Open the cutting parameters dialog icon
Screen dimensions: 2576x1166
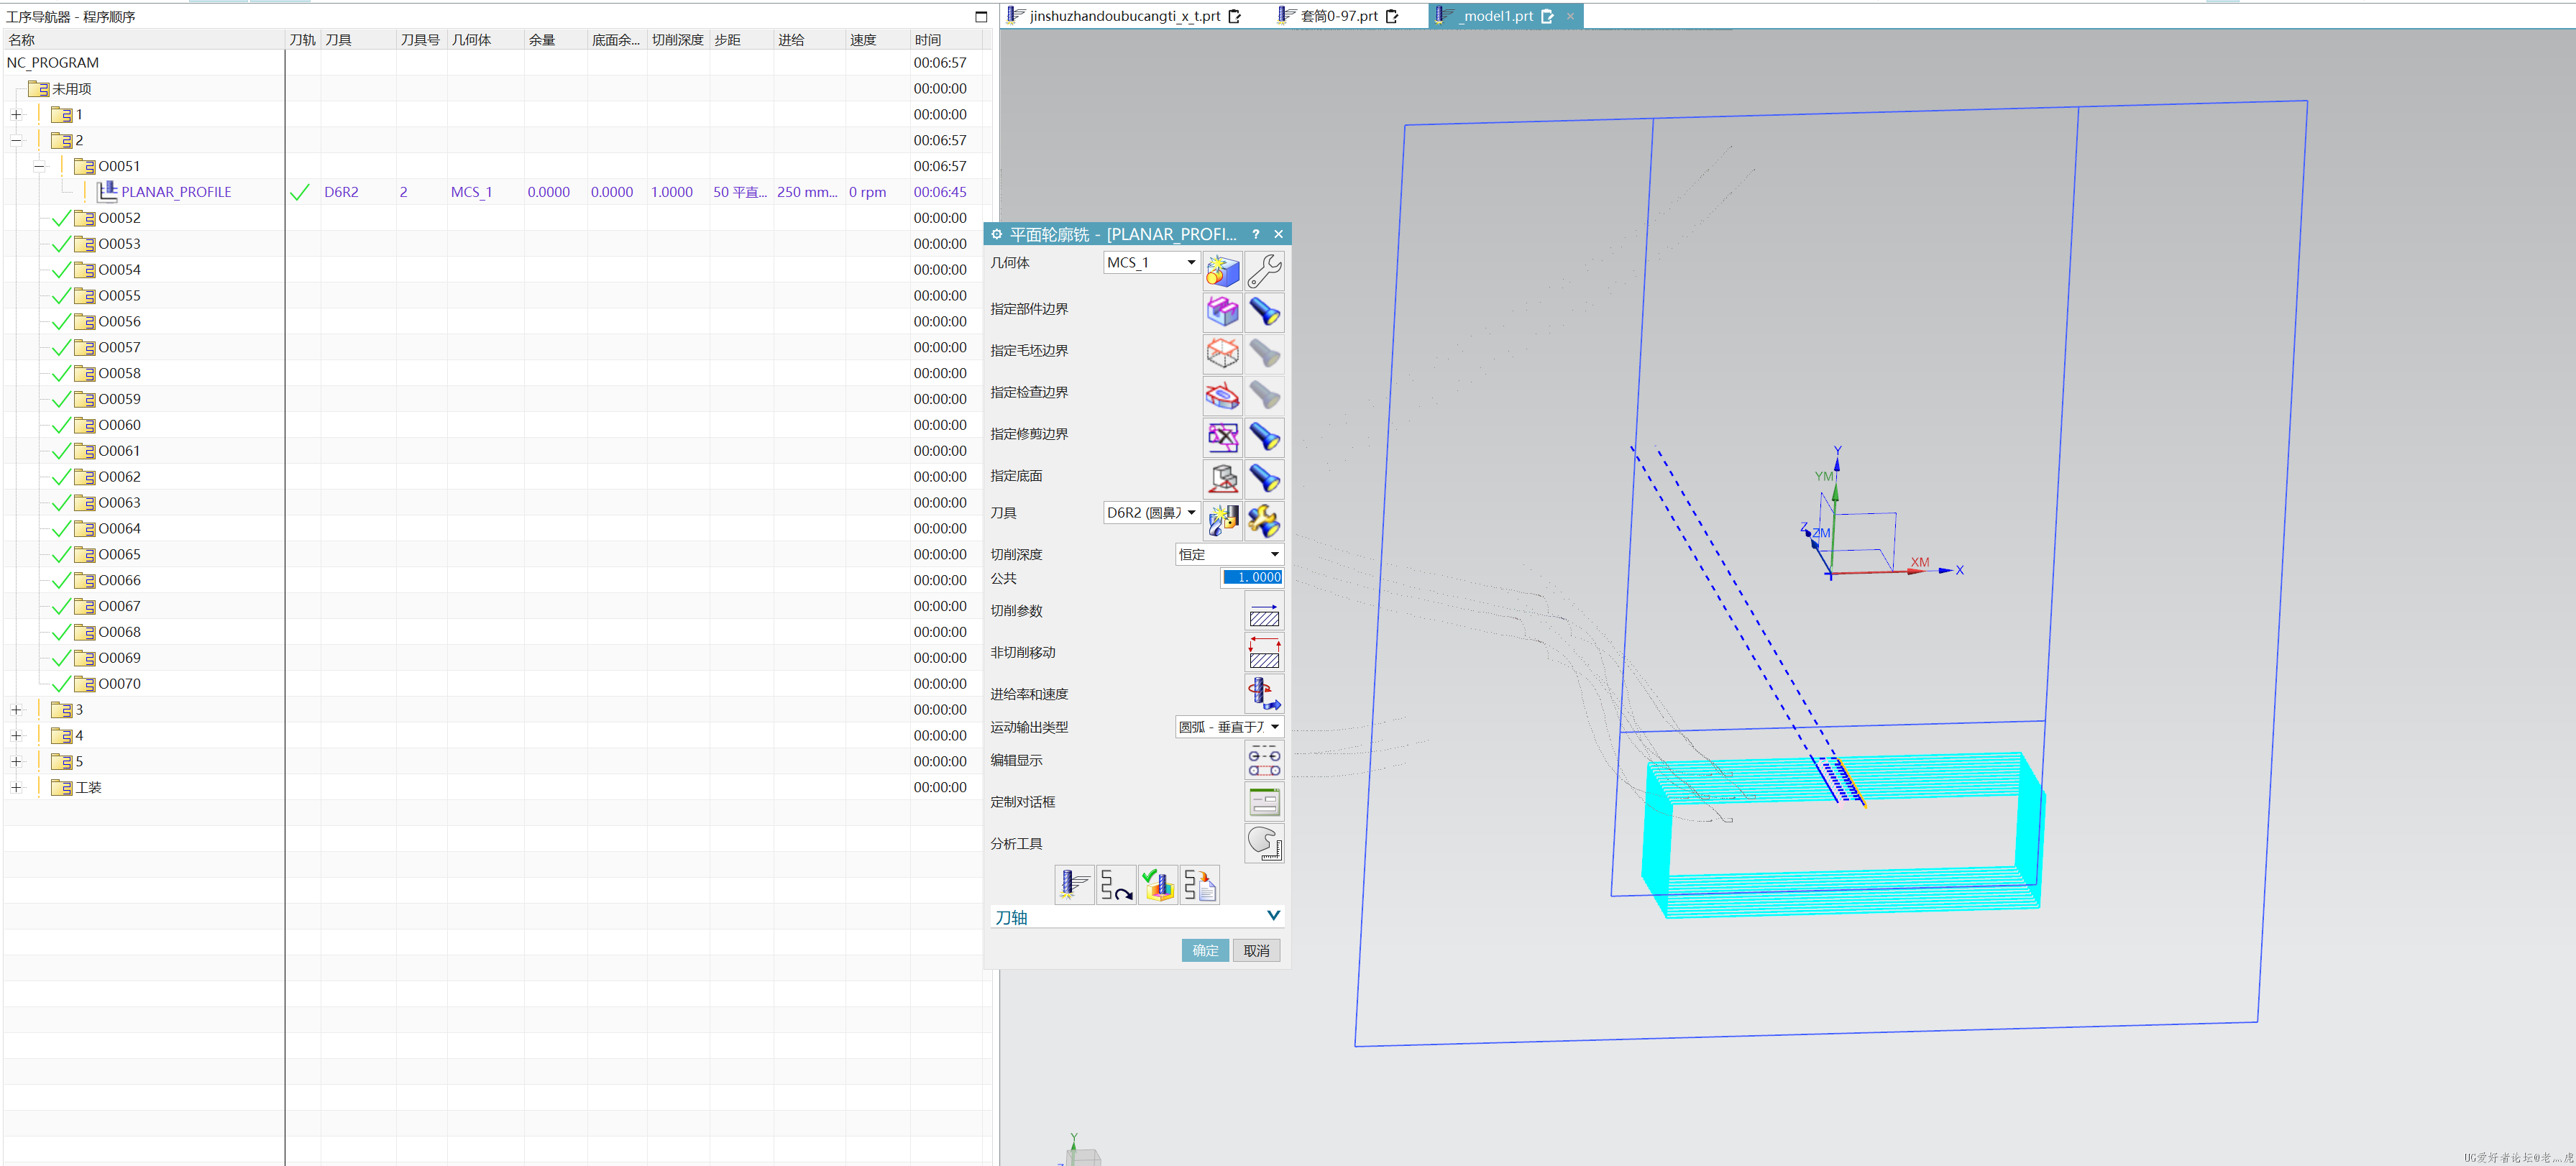click(x=1264, y=611)
